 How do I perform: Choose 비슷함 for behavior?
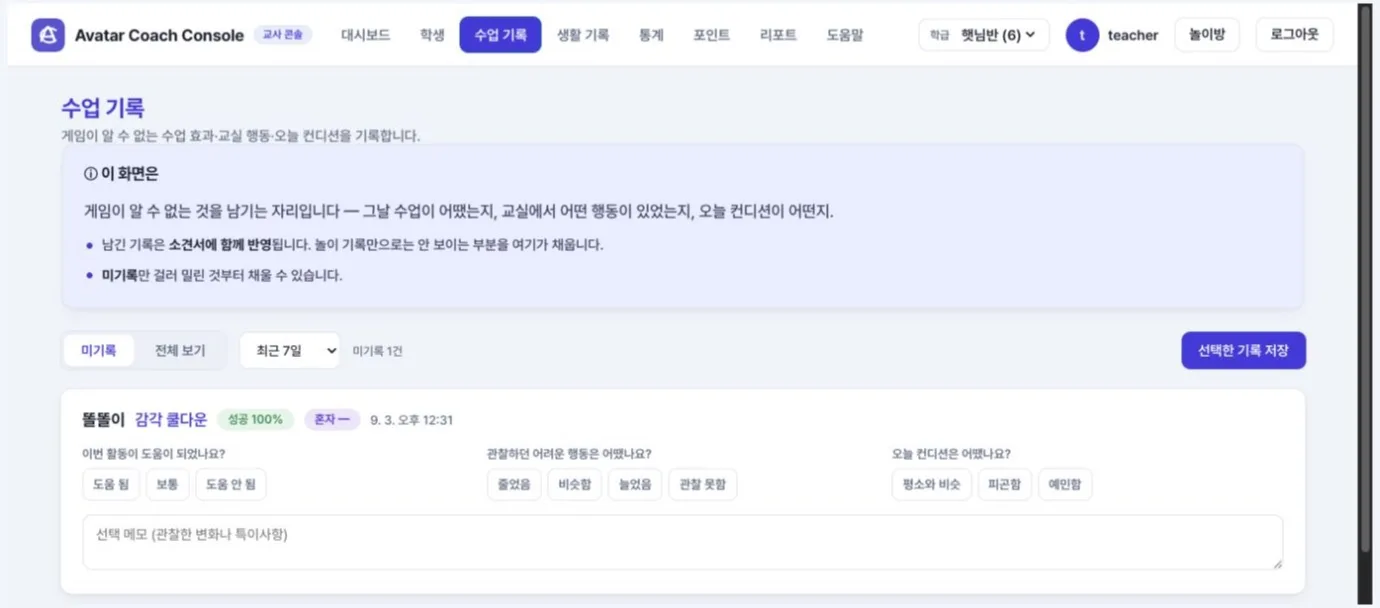tap(574, 484)
